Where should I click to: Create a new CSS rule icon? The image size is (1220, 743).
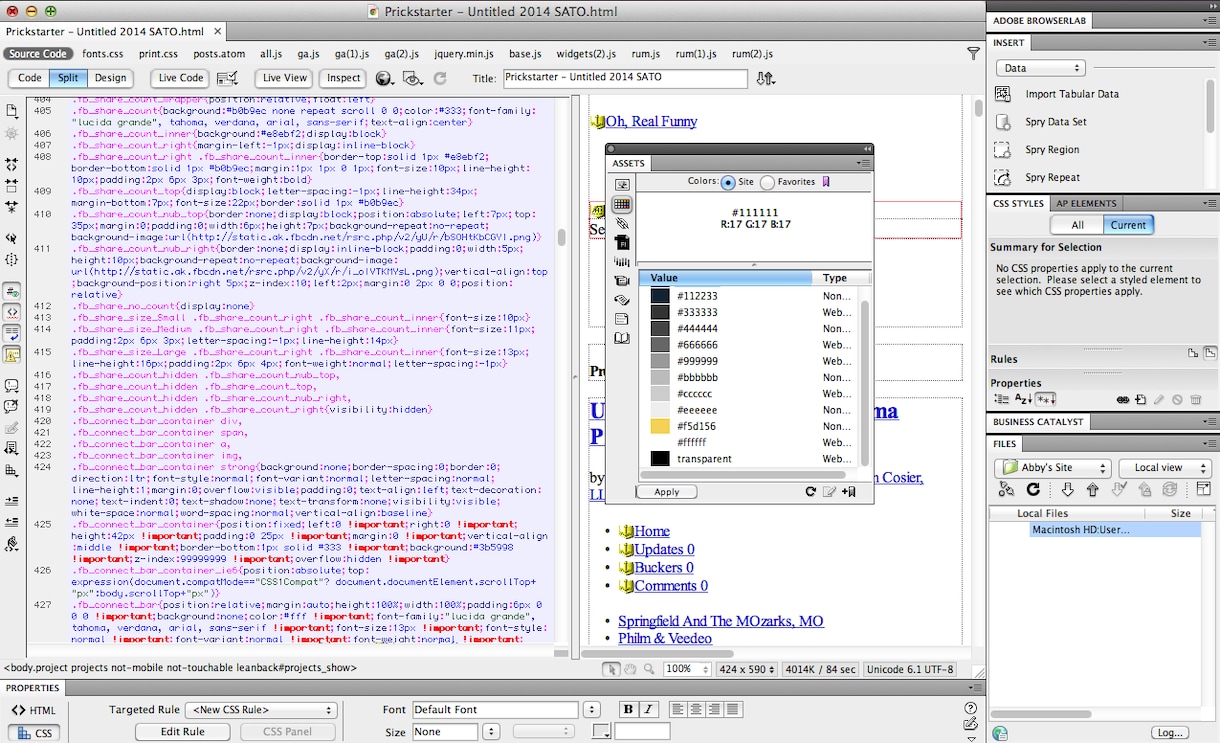click(x=1141, y=399)
